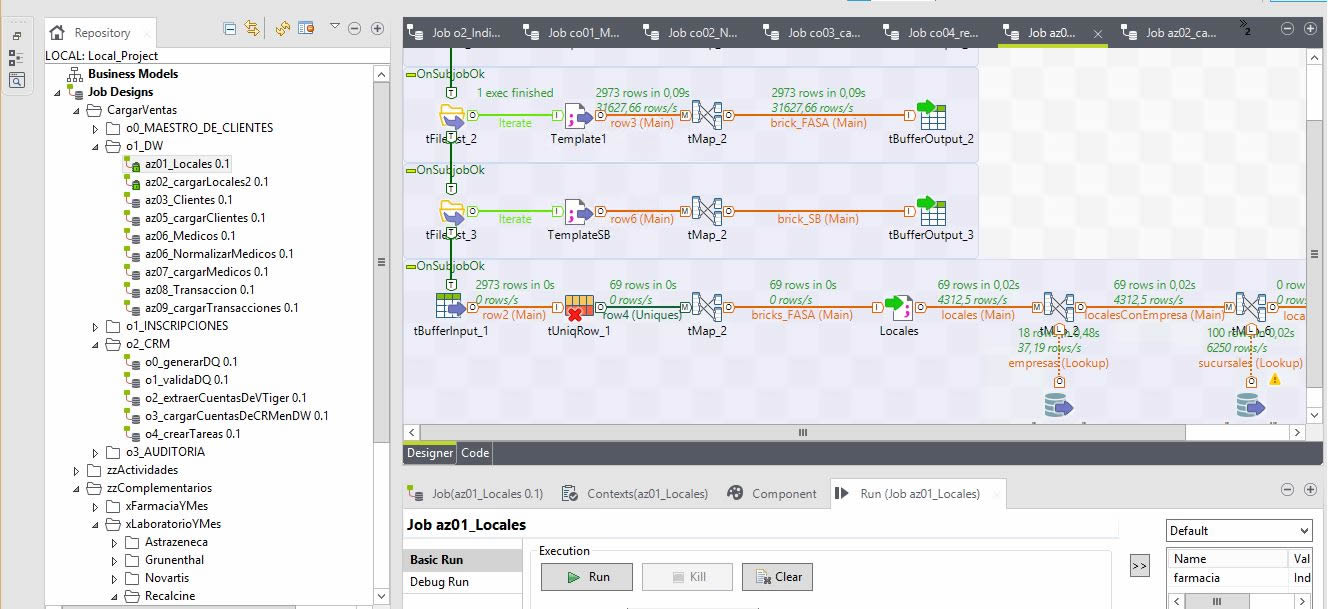The height and width of the screenshot is (609, 1328).
Task: Open the Contexts(az01_Locales) tab
Action: pos(636,494)
